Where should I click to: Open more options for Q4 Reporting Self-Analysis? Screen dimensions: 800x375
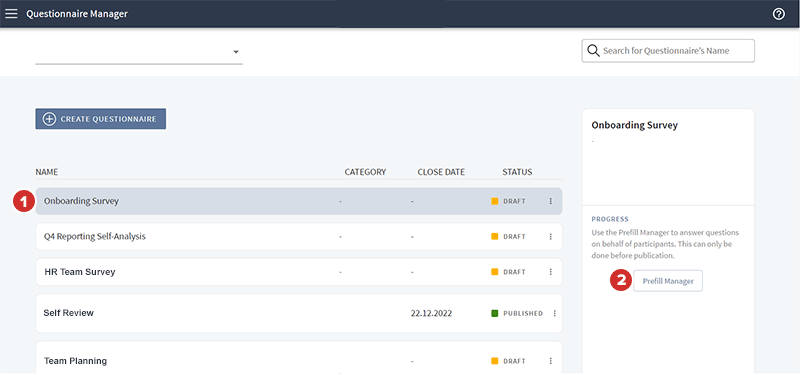(551, 237)
